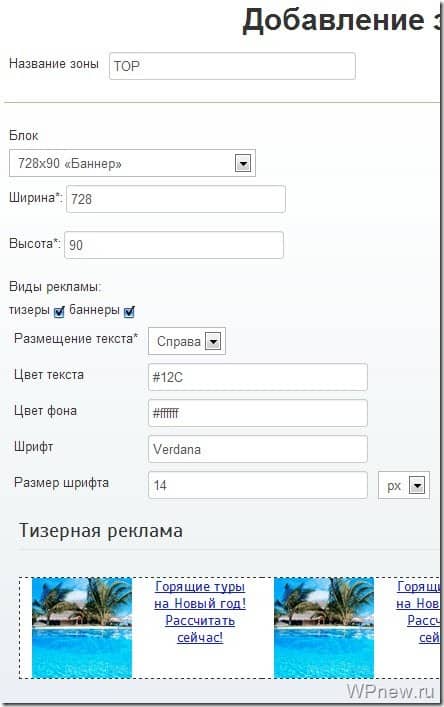Click the arrow icon next to Справа
Viewport: 444px width, 707px height.
pyautogui.click(x=213, y=341)
